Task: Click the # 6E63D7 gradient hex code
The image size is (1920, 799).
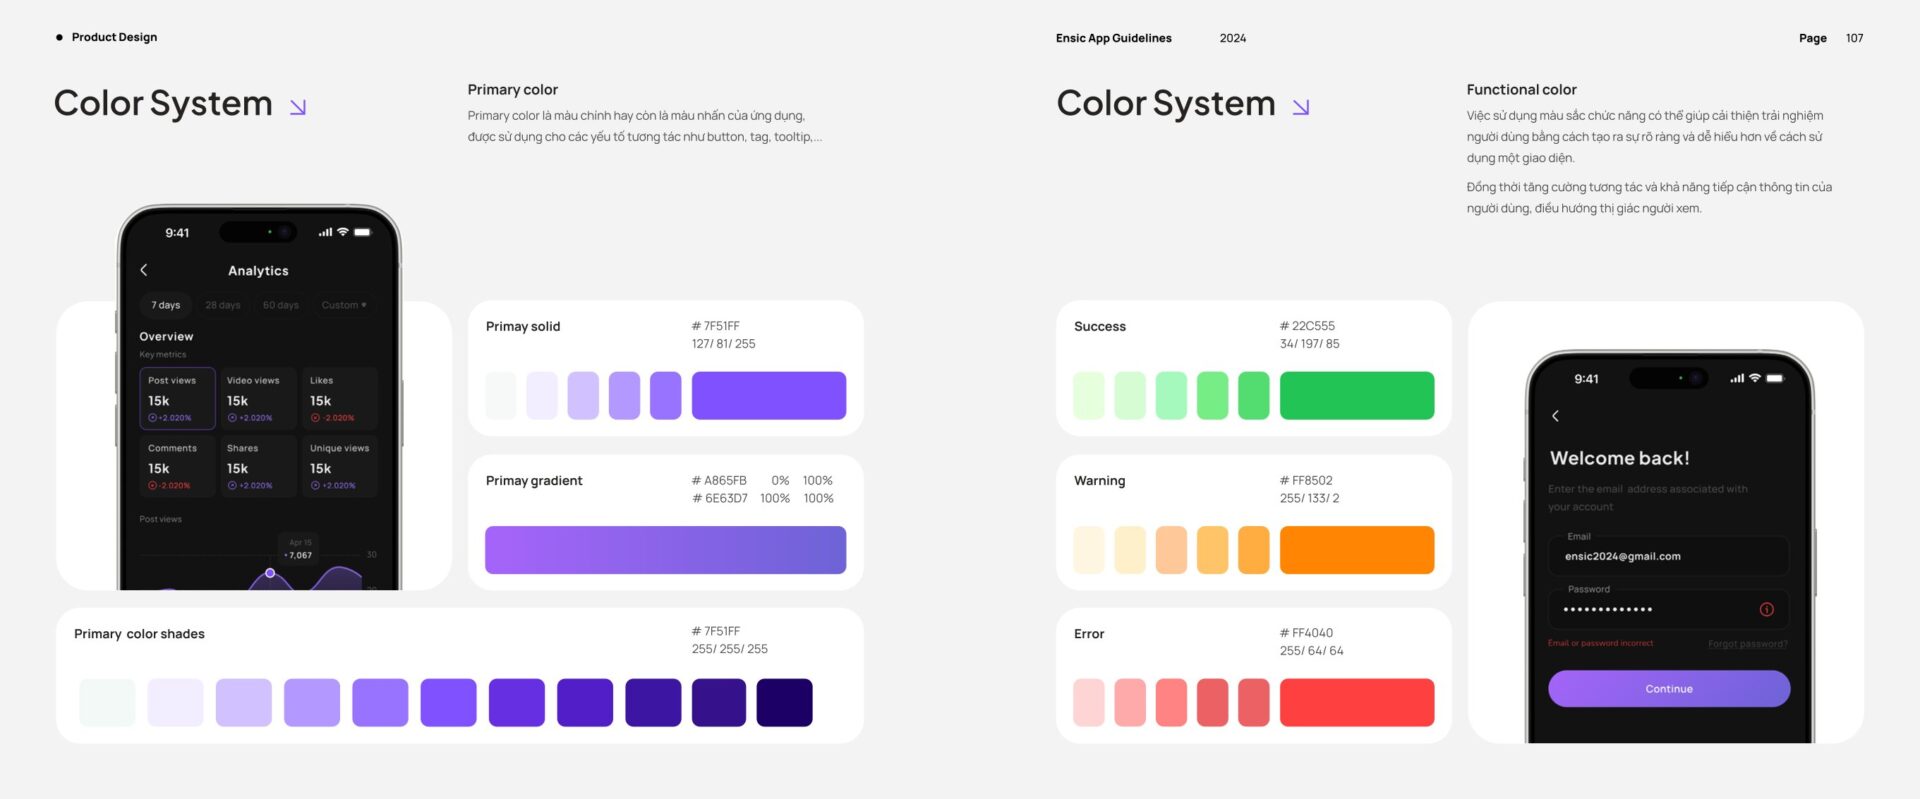Action: (x=720, y=498)
